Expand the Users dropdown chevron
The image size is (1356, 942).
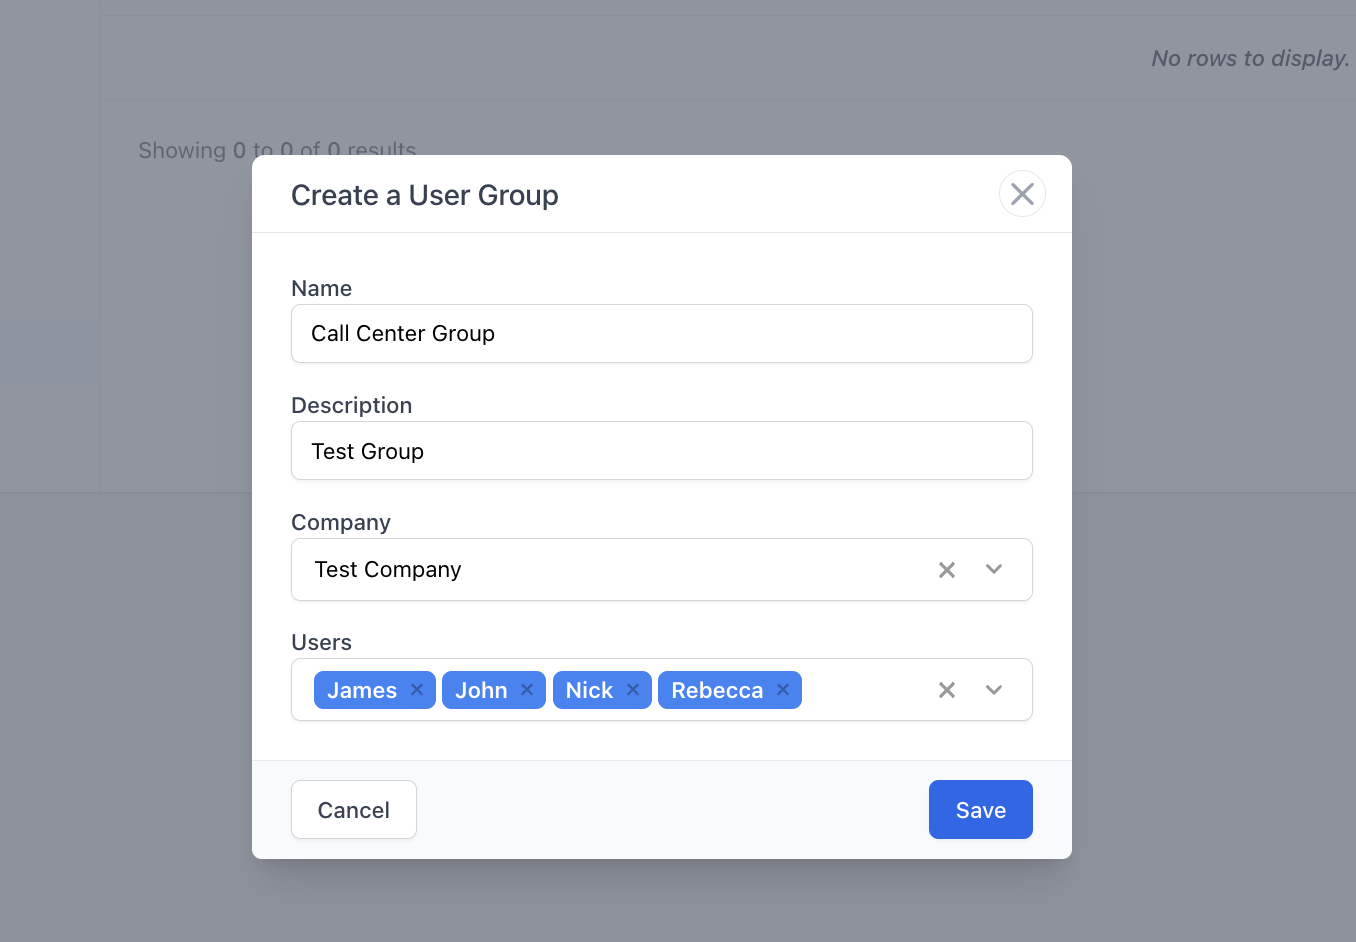click(994, 690)
